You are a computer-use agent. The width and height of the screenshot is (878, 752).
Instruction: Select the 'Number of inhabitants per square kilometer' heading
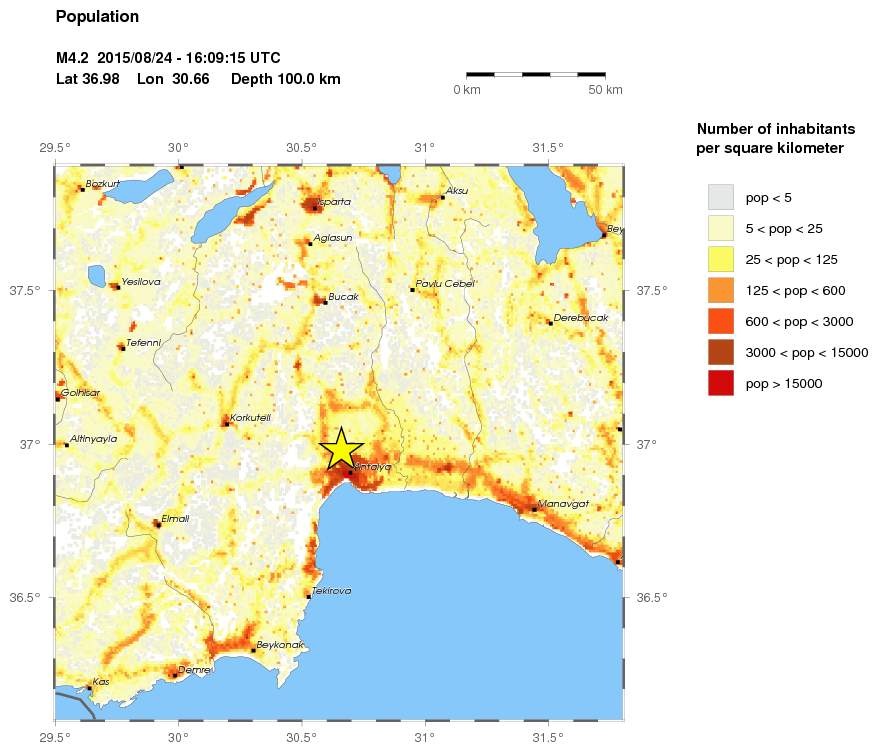pyautogui.click(x=776, y=138)
